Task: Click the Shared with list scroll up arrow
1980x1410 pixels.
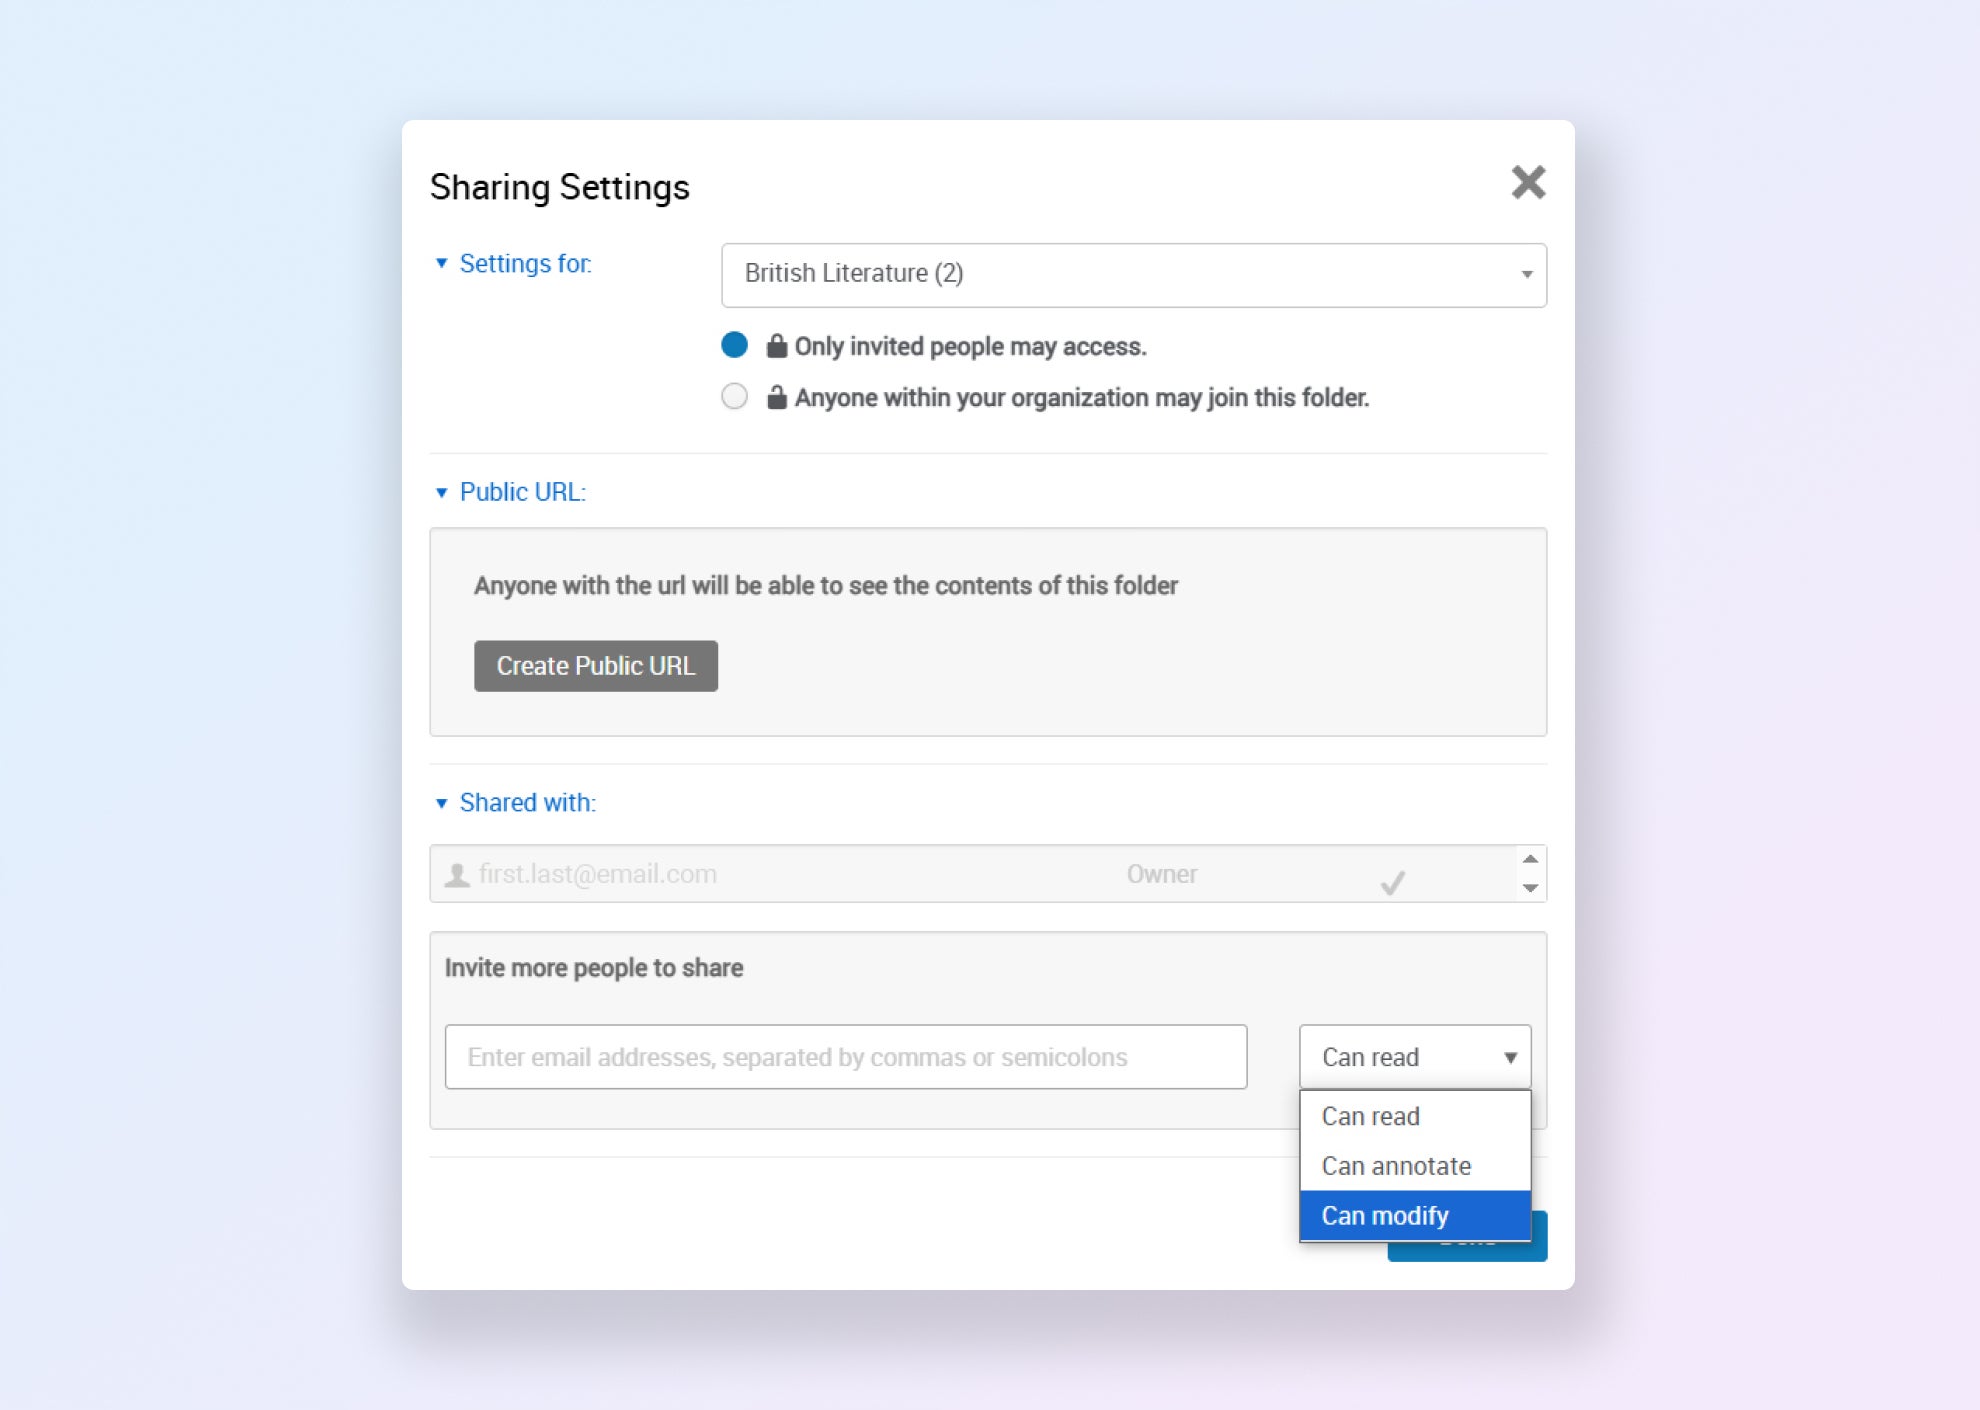Action: pos(1530,859)
